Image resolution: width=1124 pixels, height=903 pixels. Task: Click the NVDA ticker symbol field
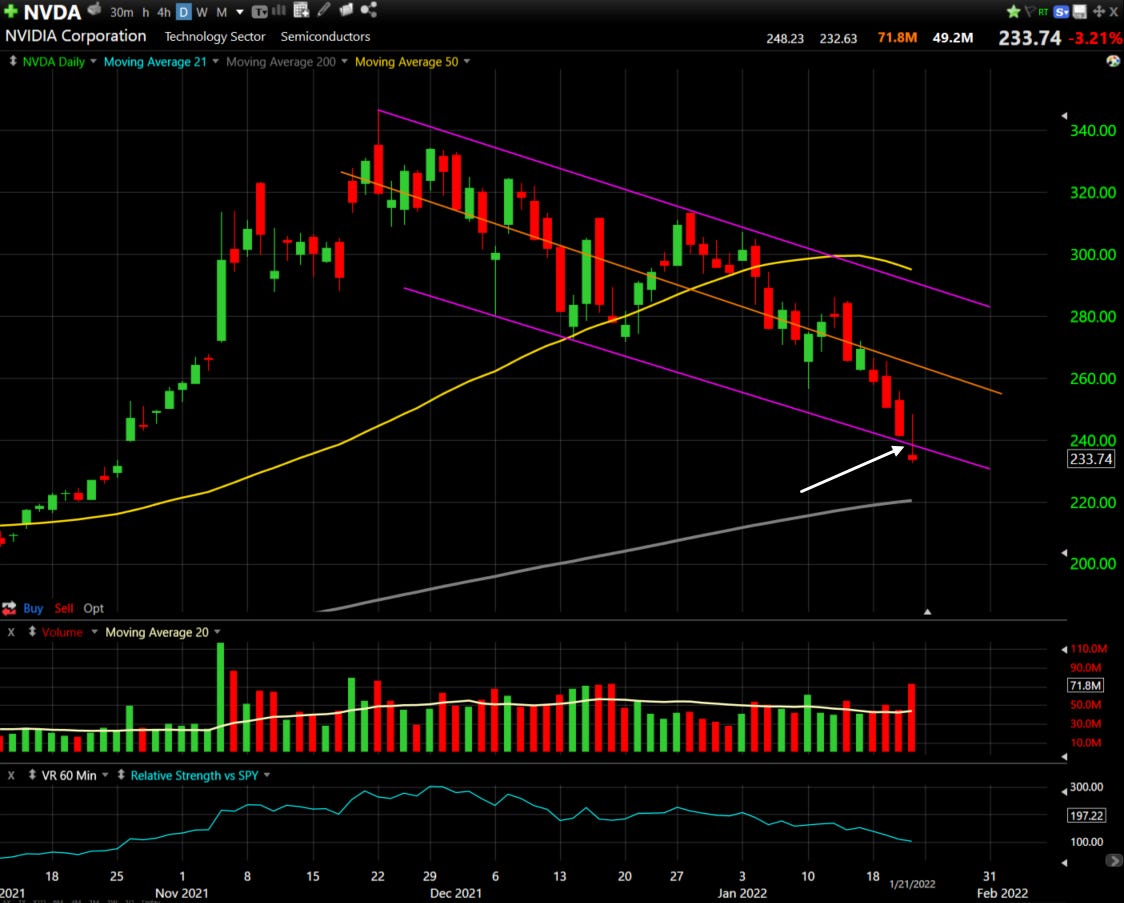coord(52,12)
